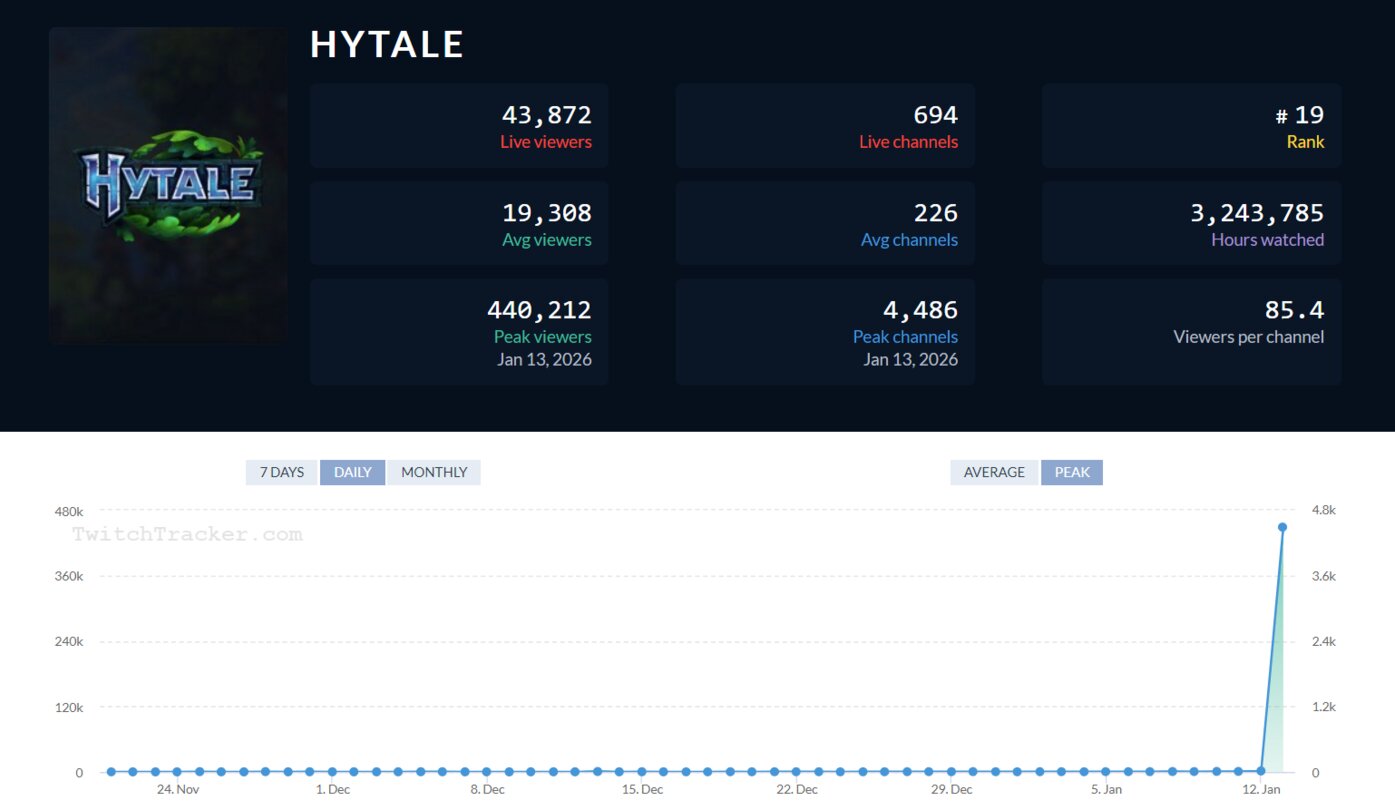Toggle chart to PEAK values
Image resolution: width=1395 pixels, height=810 pixels.
point(1072,472)
